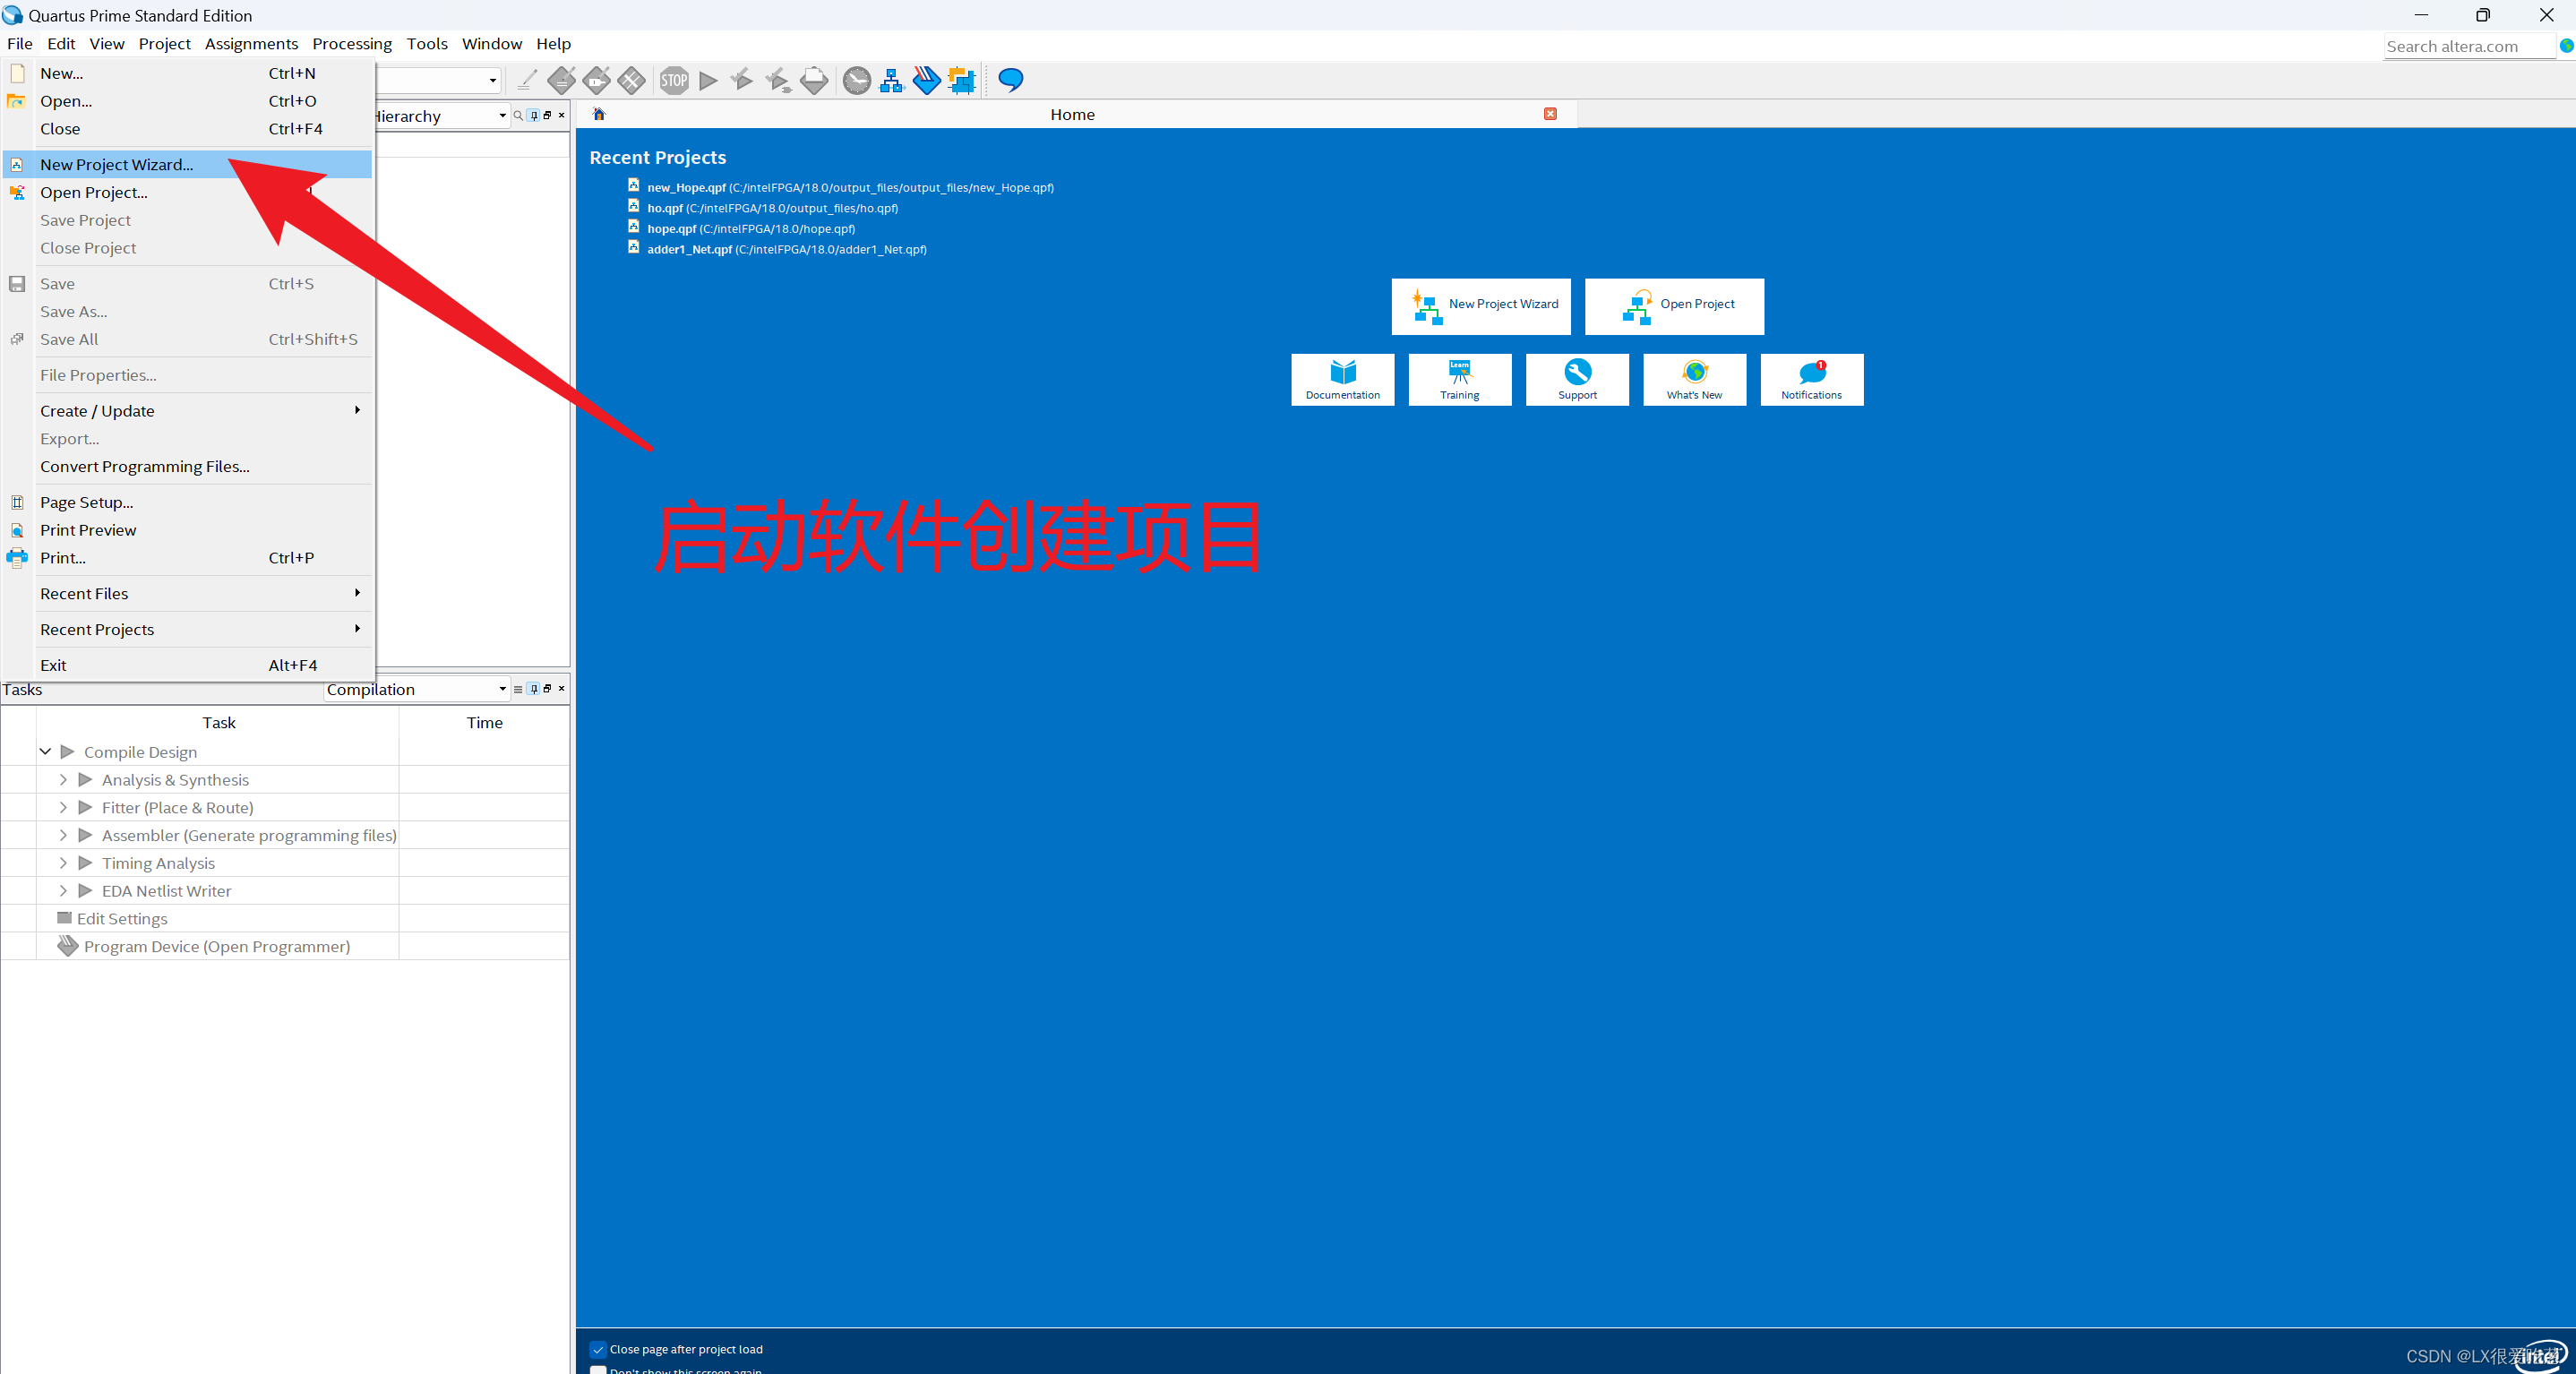
Task: Open the Recent Projects submenu
Action: click(x=188, y=629)
